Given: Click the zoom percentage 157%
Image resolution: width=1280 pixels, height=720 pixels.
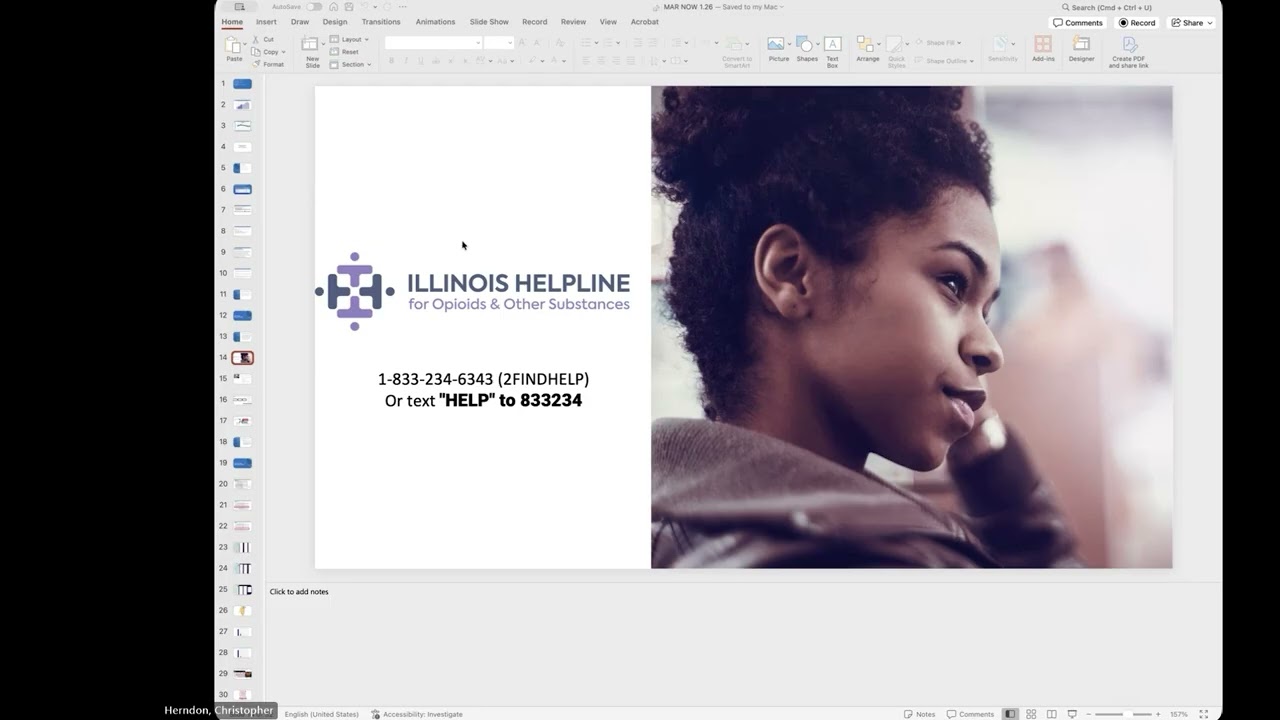Looking at the screenshot, I should [1179, 714].
